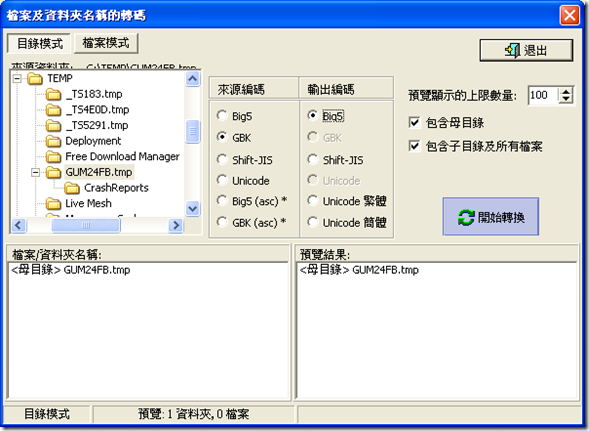Select TEMP label in folder tree
The image size is (589, 431).
pos(60,79)
